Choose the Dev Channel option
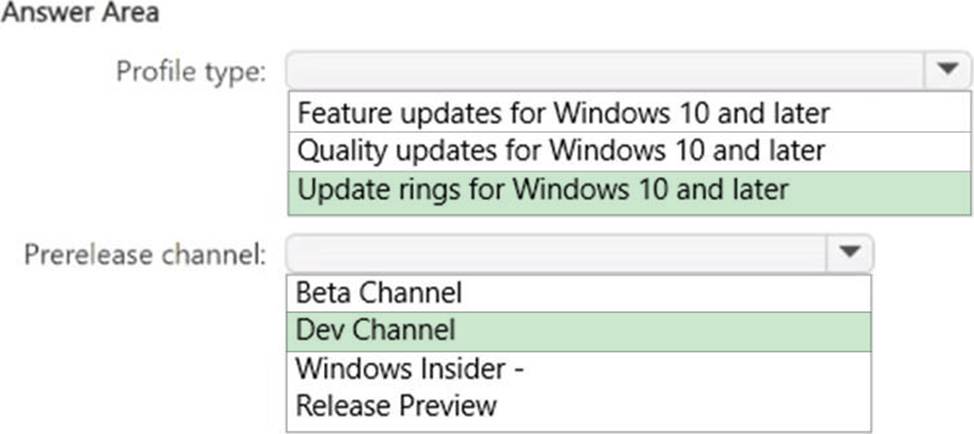 coord(376,330)
